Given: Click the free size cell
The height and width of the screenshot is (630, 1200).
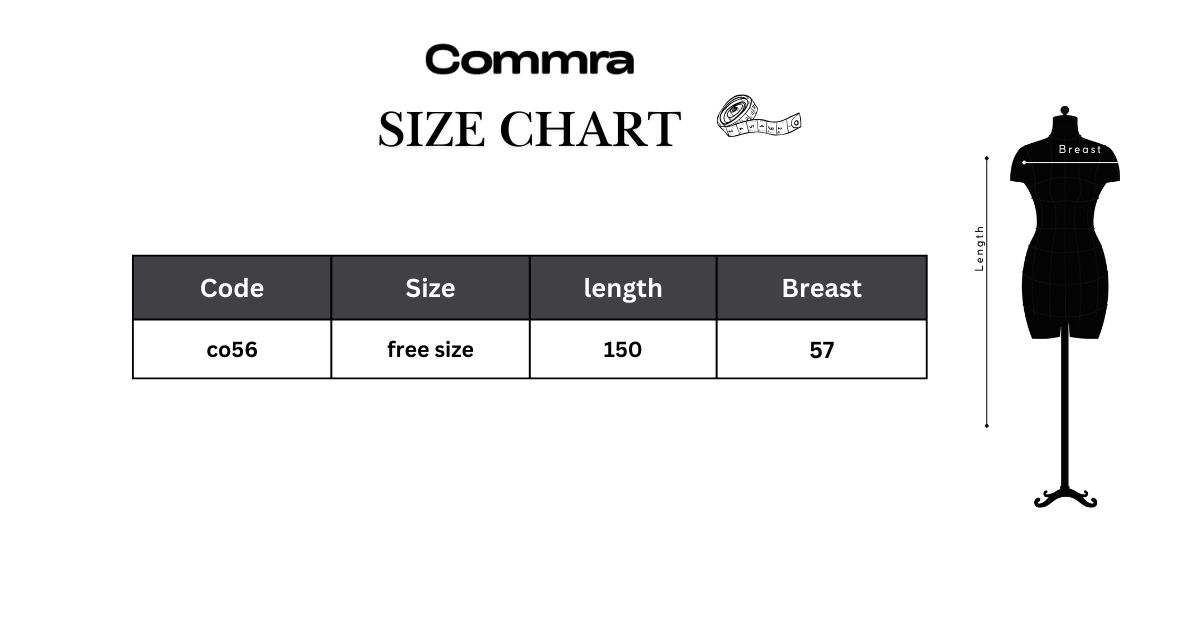Looking at the screenshot, I should point(430,350).
